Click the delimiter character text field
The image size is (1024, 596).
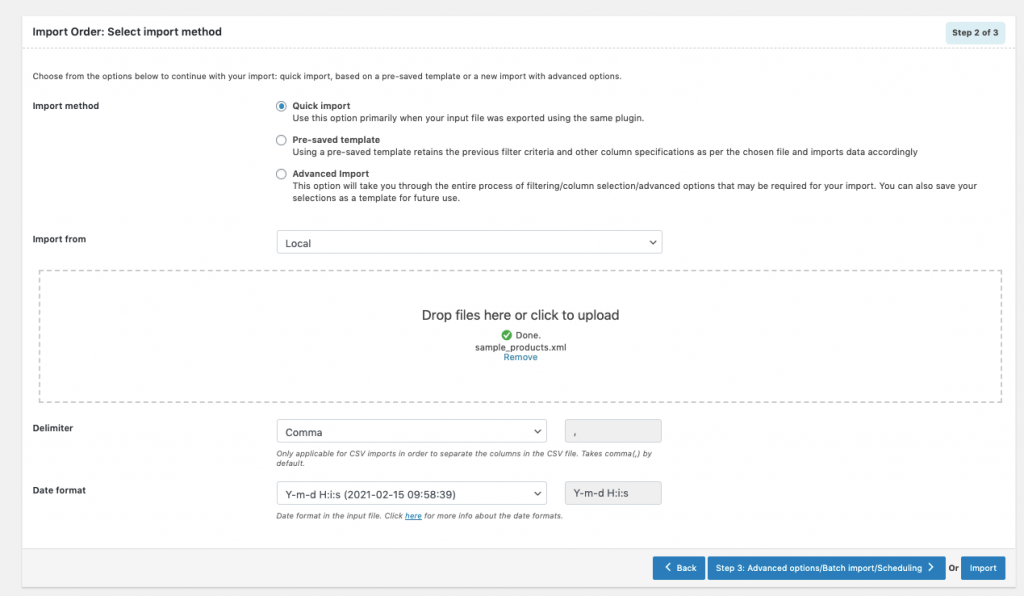click(x=613, y=432)
